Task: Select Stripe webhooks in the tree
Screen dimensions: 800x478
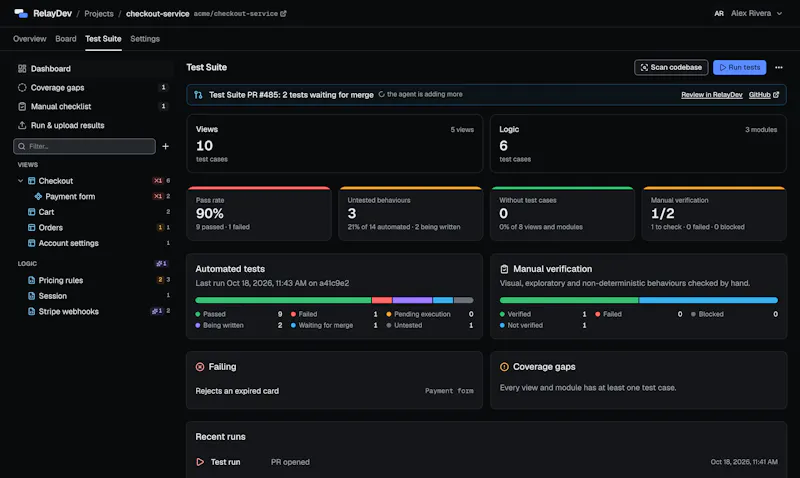Action: click(68, 311)
